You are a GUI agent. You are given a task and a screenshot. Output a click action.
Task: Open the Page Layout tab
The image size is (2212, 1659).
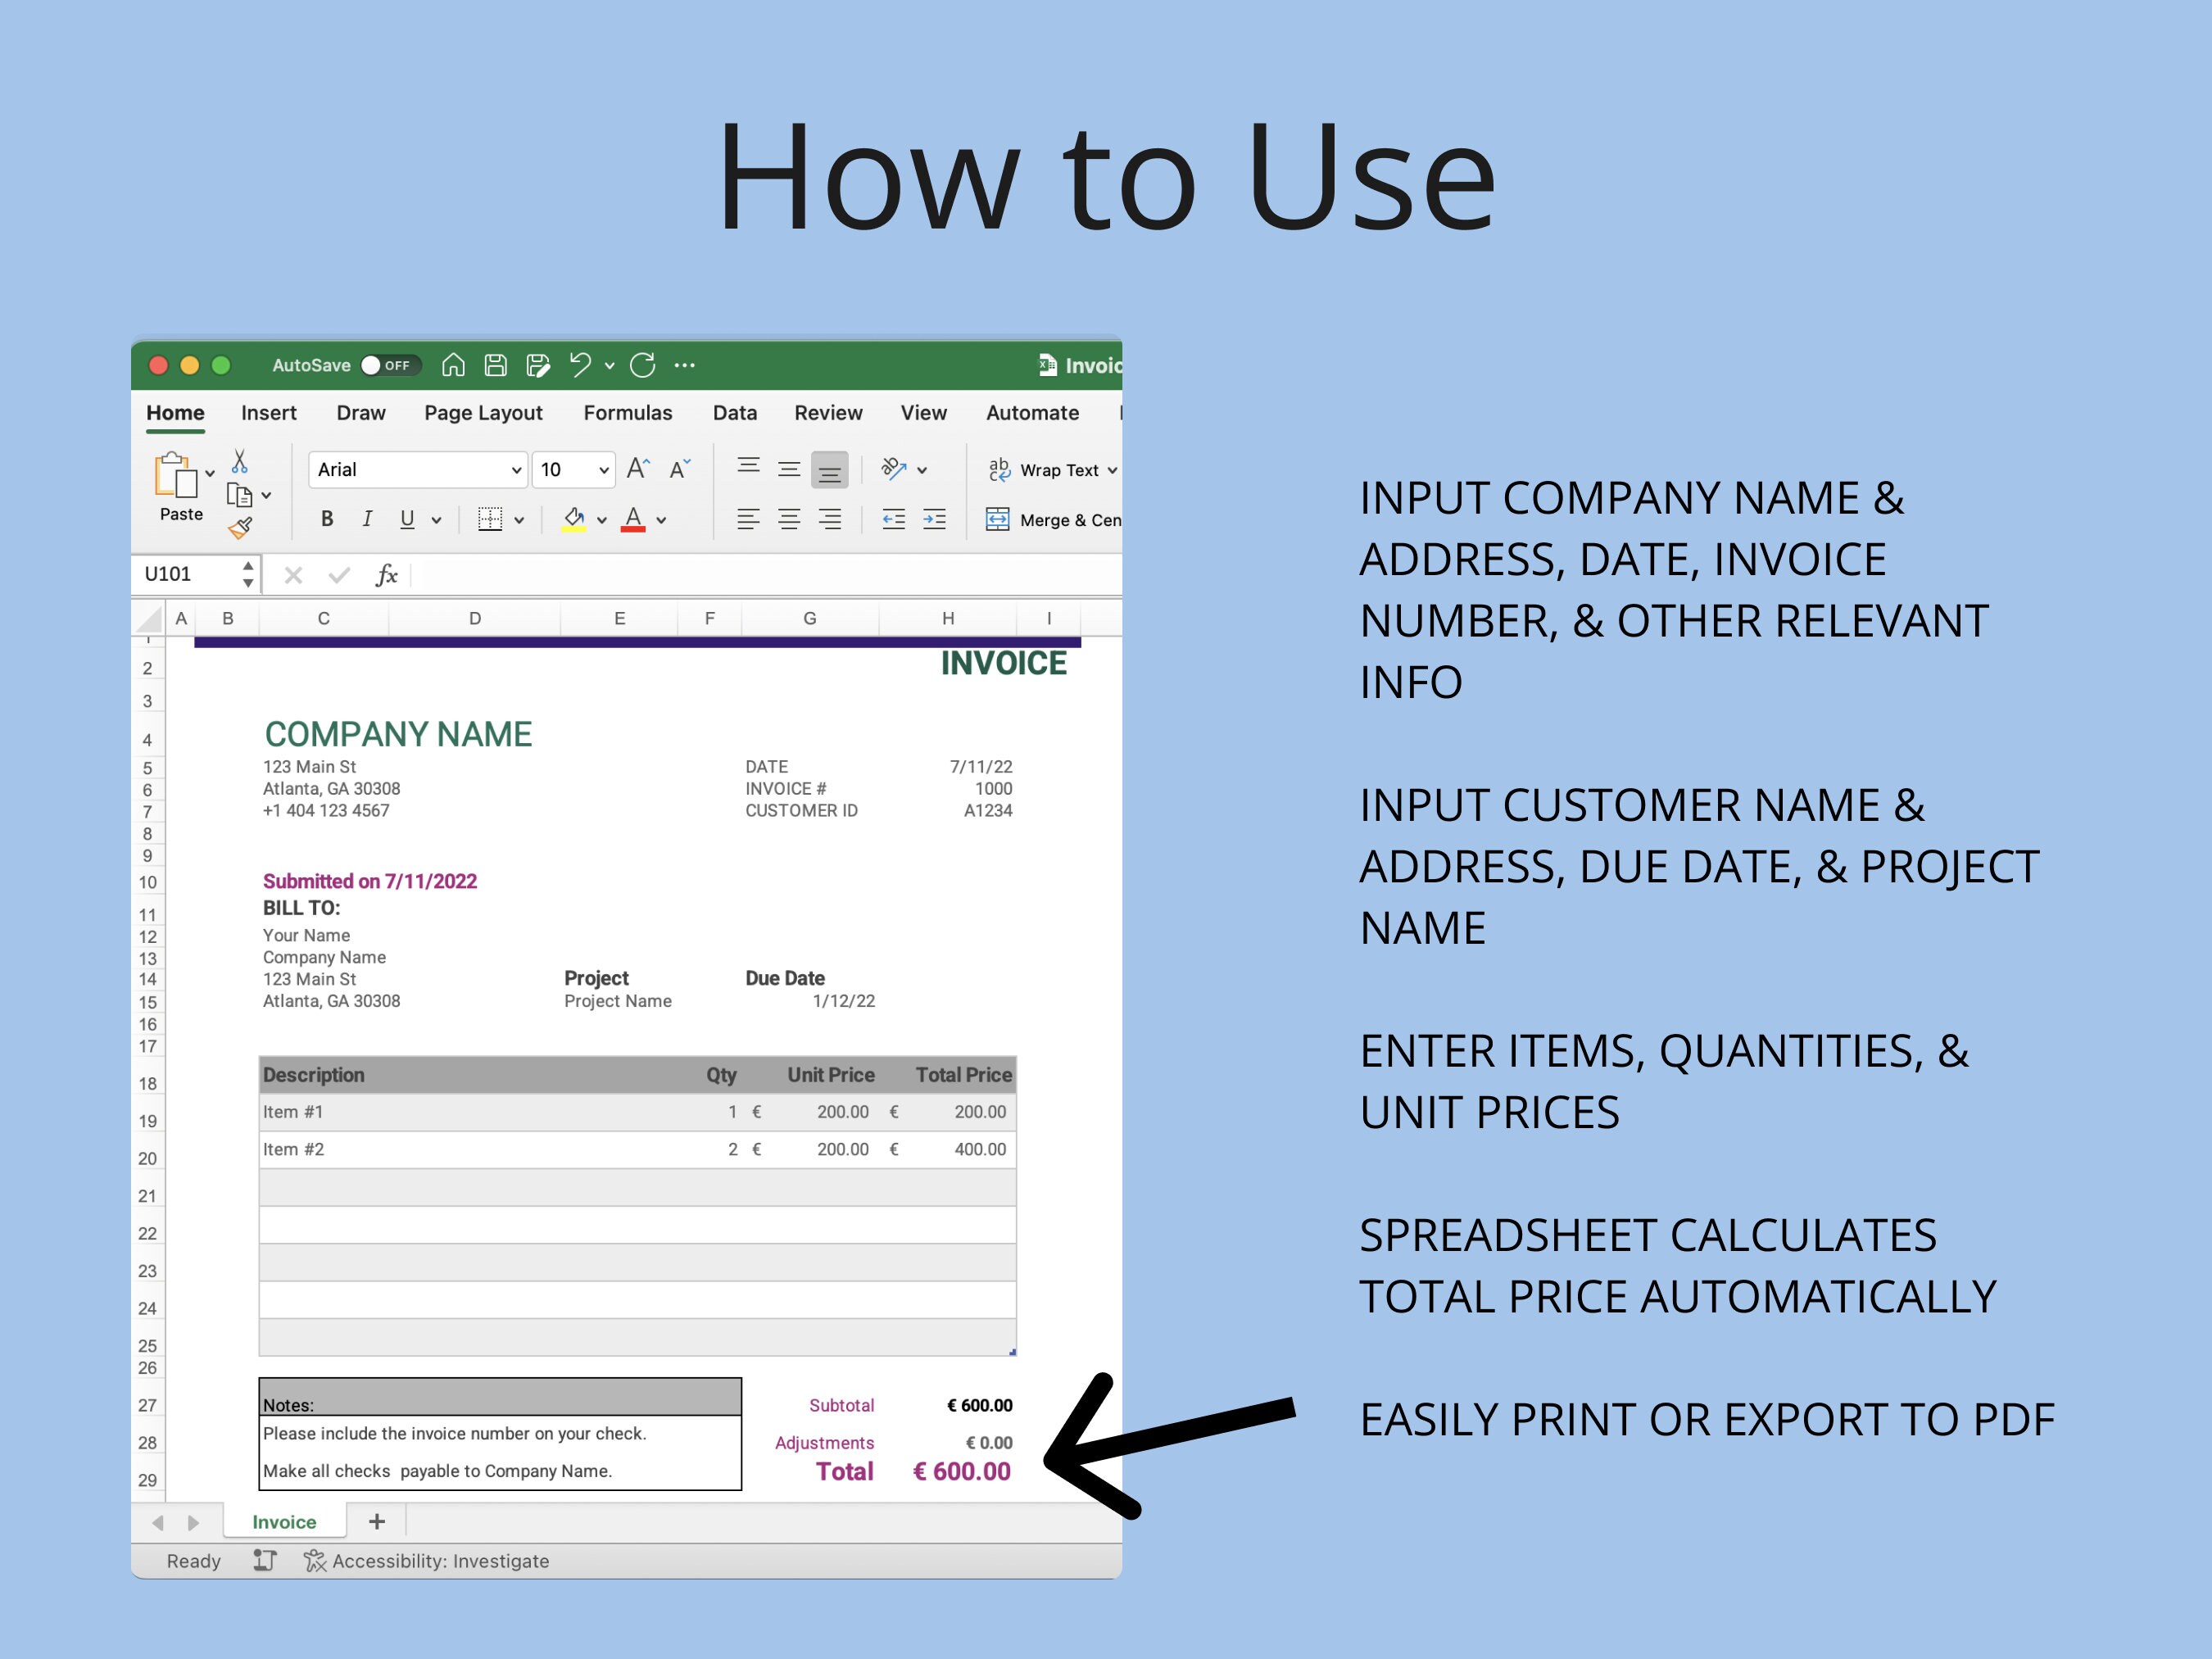point(483,412)
